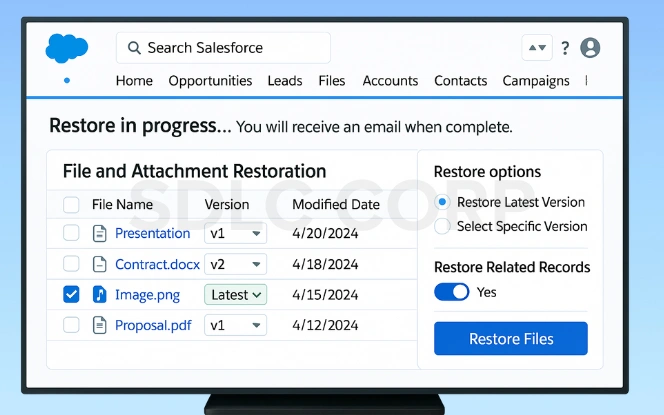Screen dimensions: 664x415
Task: Open Proposal.pdf version v1 dropdown
Action: tap(235, 325)
